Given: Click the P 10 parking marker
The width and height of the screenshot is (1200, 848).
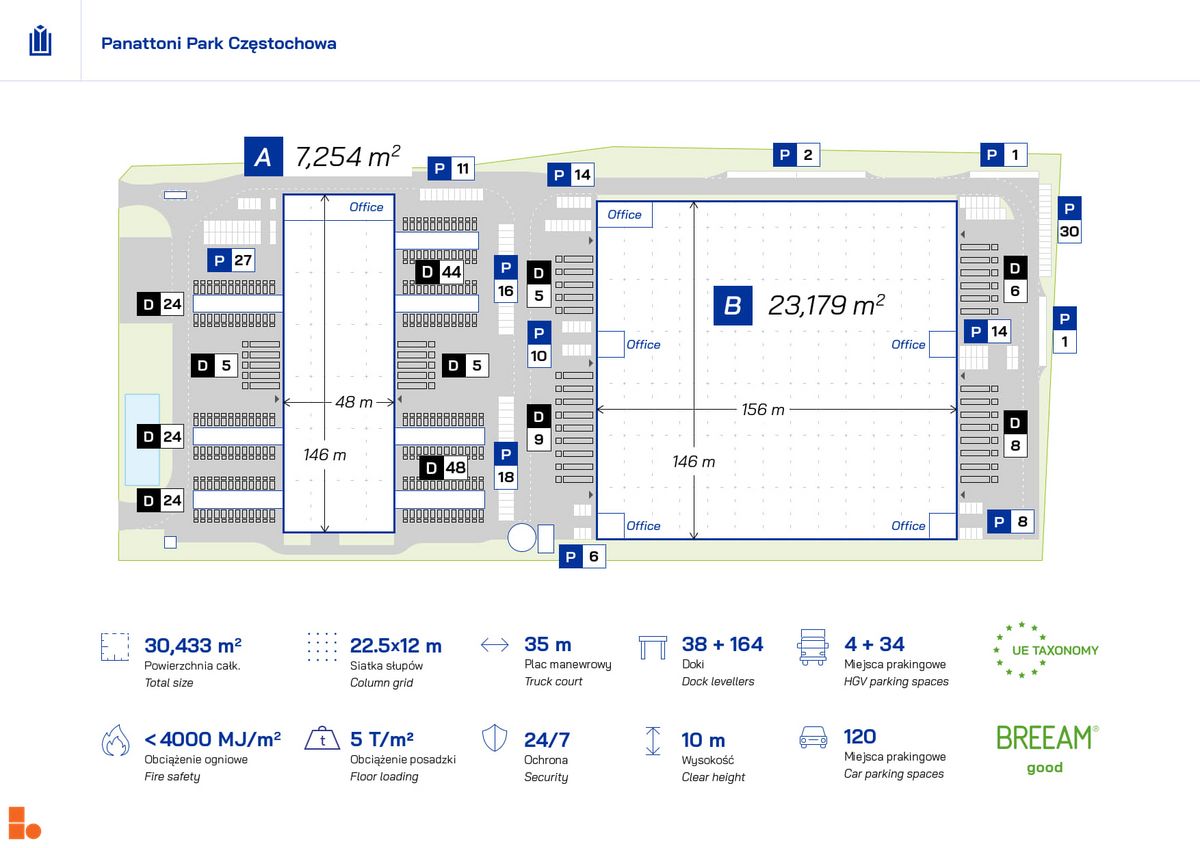Looking at the screenshot, I should pos(539,344).
